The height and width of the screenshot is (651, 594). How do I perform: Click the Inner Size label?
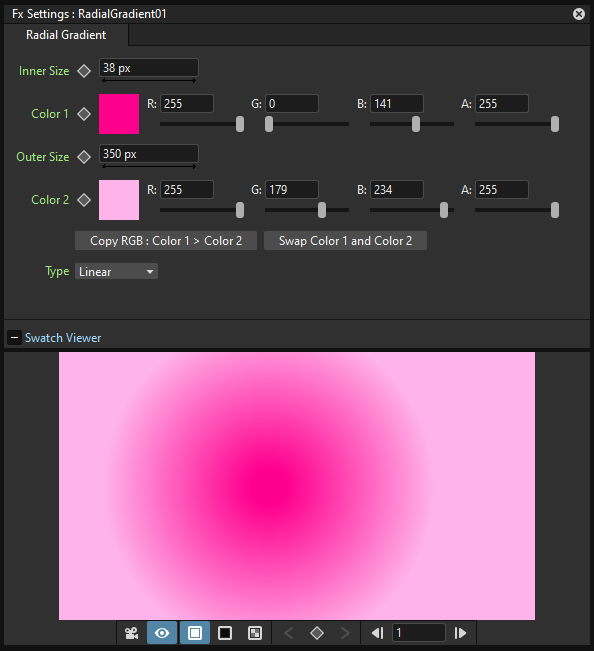tap(44, 71)
